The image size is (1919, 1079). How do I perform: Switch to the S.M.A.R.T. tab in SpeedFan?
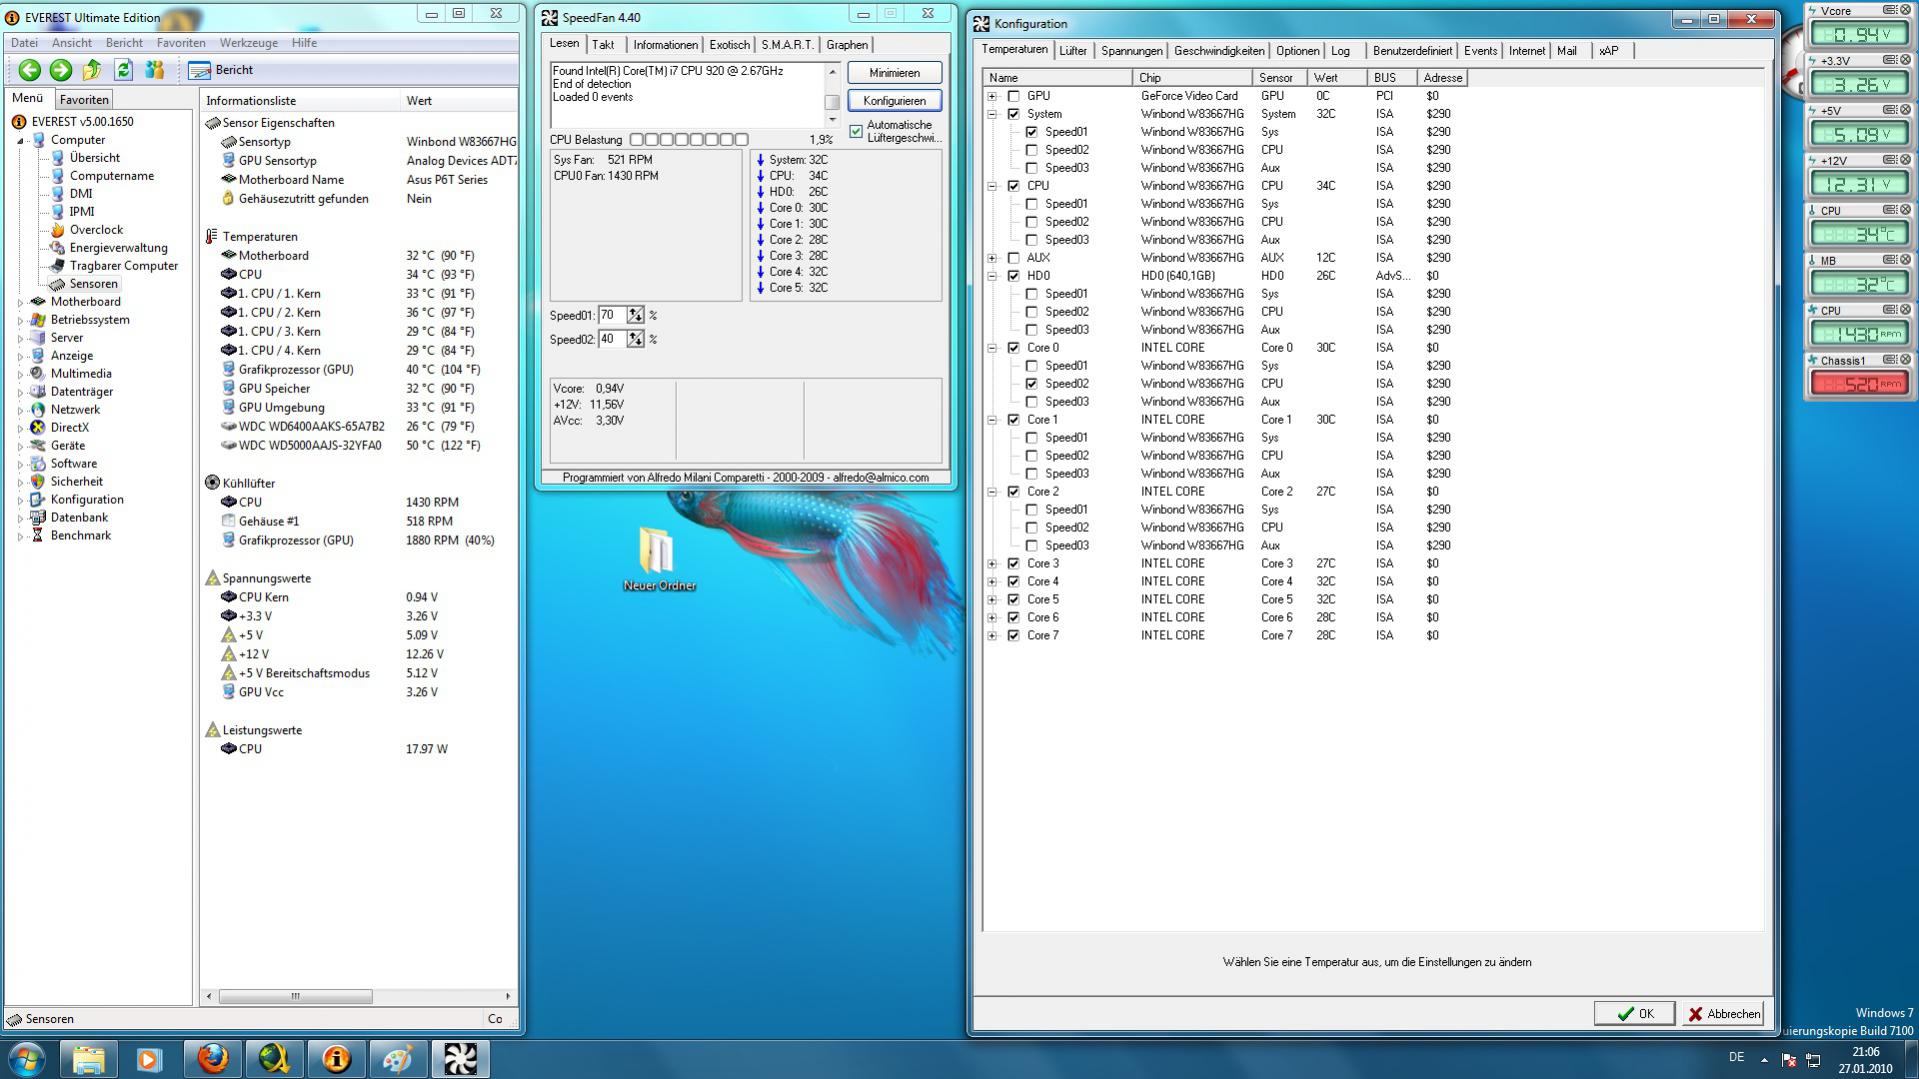click(x=787, y=45)
